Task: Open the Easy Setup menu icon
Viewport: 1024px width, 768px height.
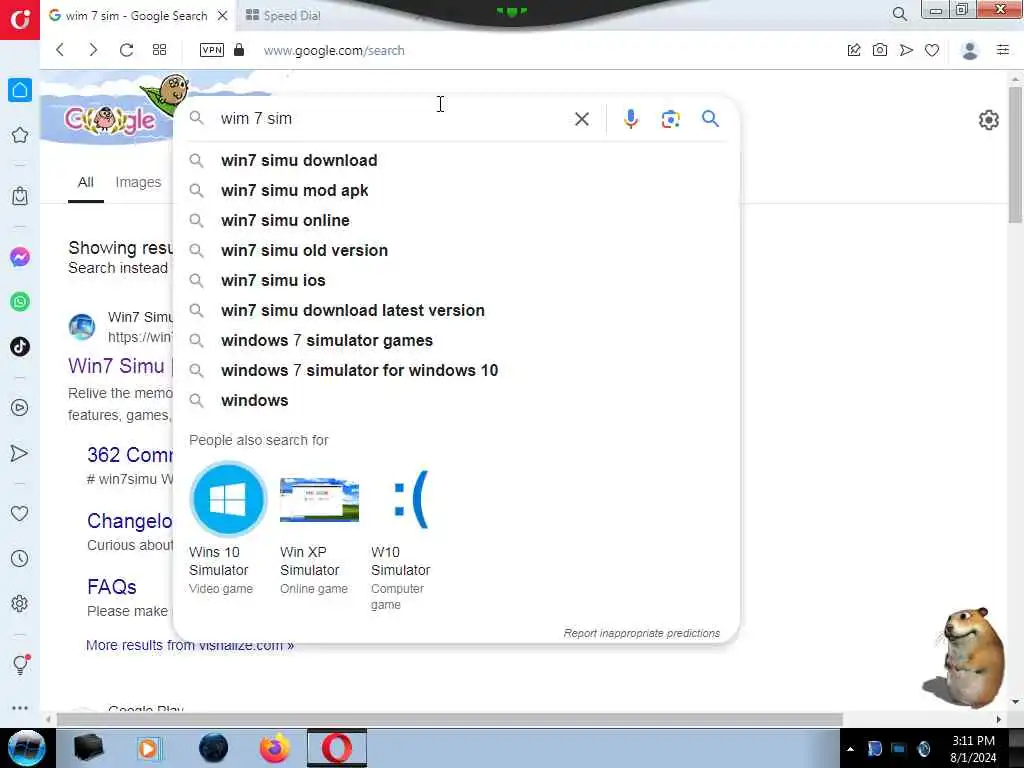Action: click(x=1003, y=50)
